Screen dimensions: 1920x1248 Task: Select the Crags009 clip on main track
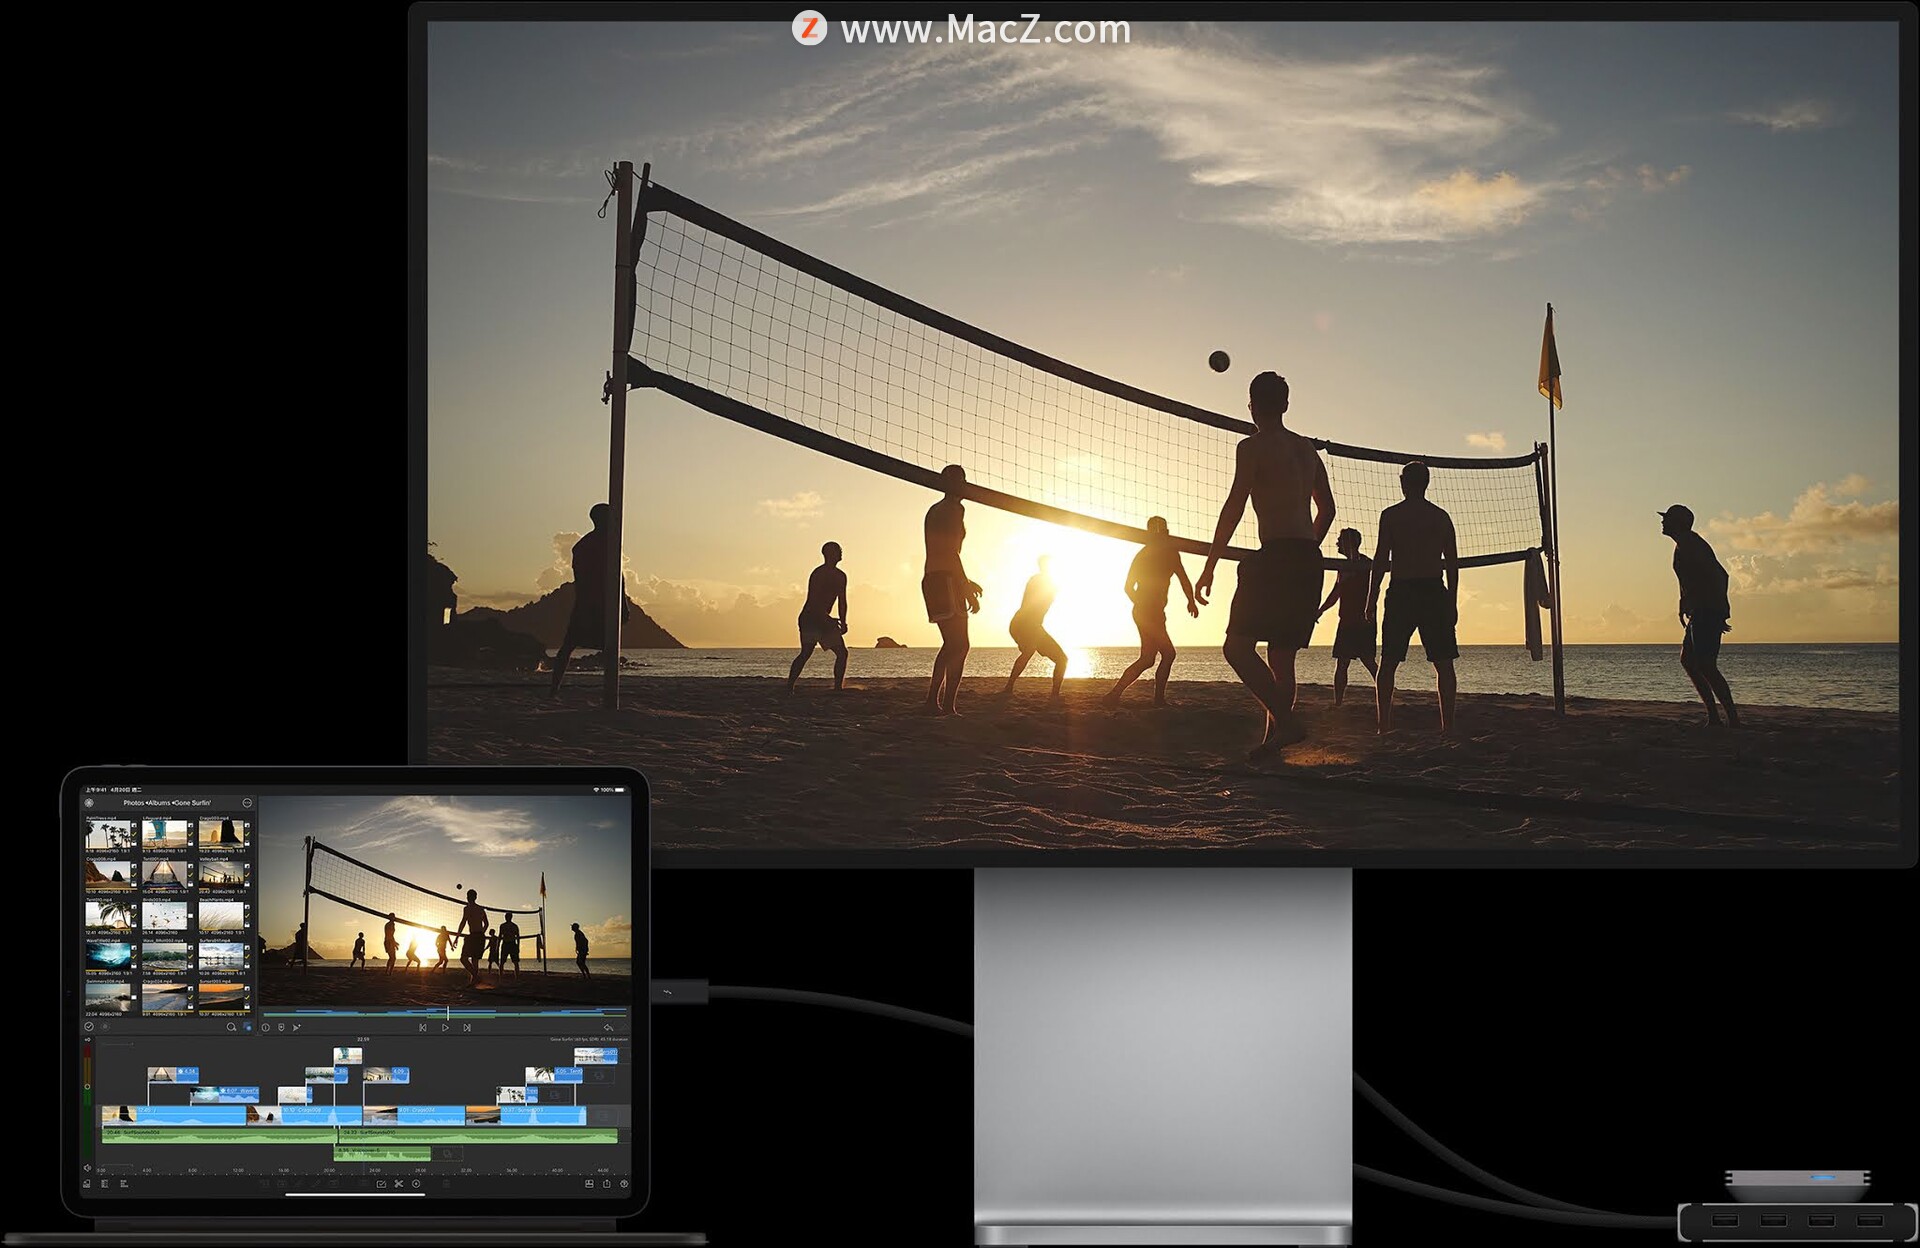[x=304, y=1116]
